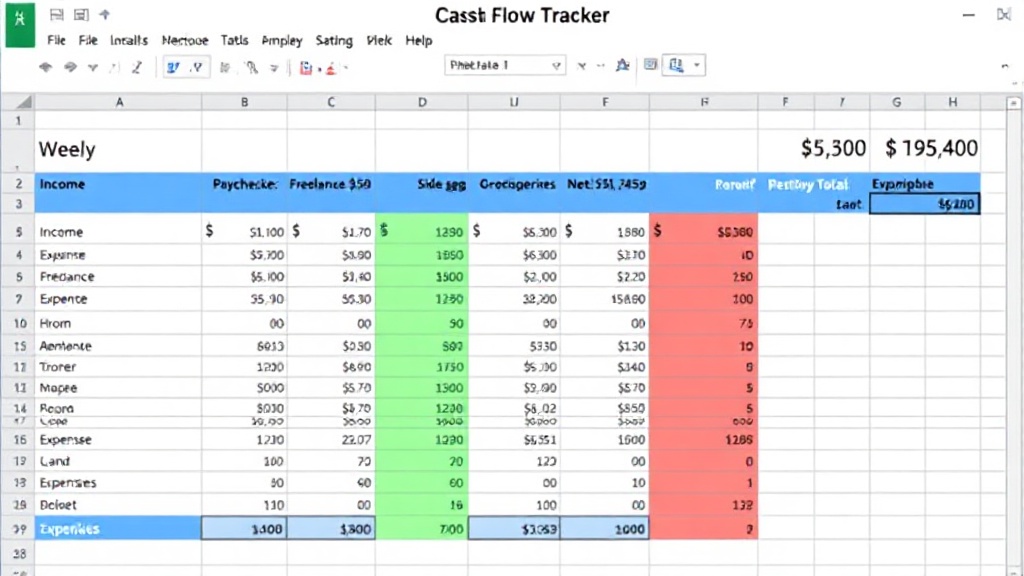This screenshot has height=576, width=1024.
Task: Click the dropdown arrow of the font box
Action: pos(556,65)
